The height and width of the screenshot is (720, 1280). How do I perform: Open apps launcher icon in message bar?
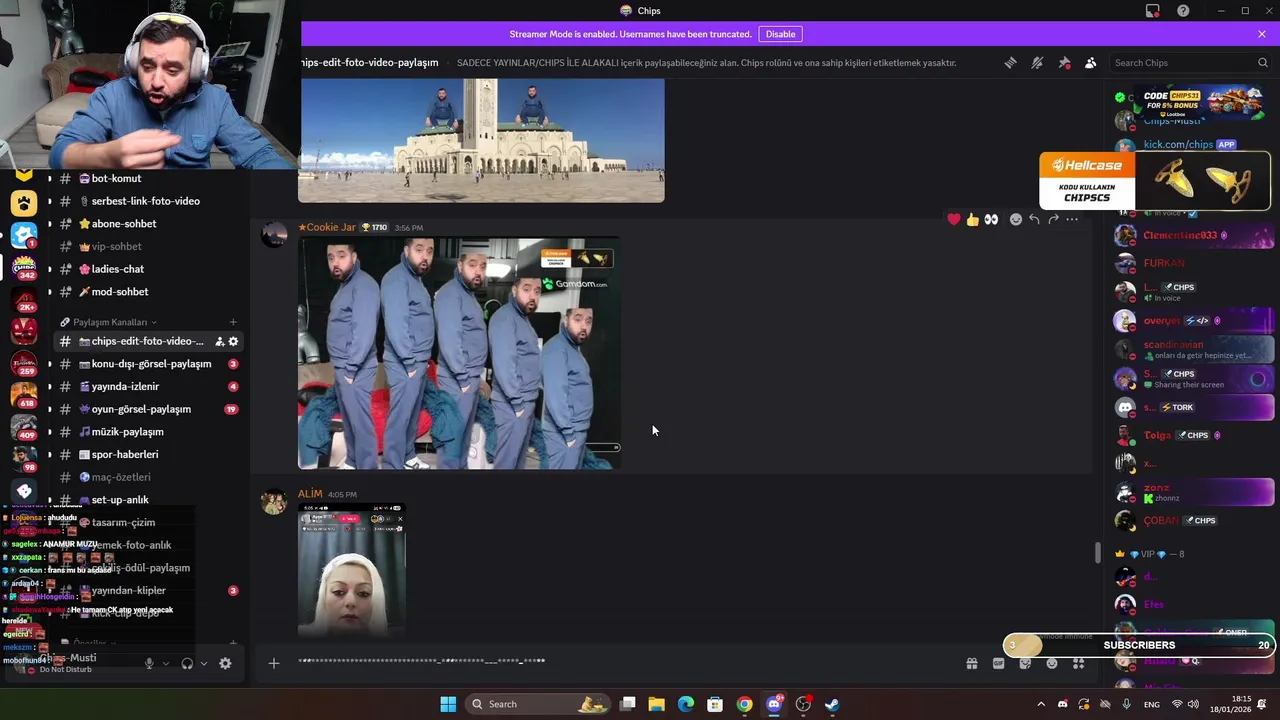pos(1078,663)
